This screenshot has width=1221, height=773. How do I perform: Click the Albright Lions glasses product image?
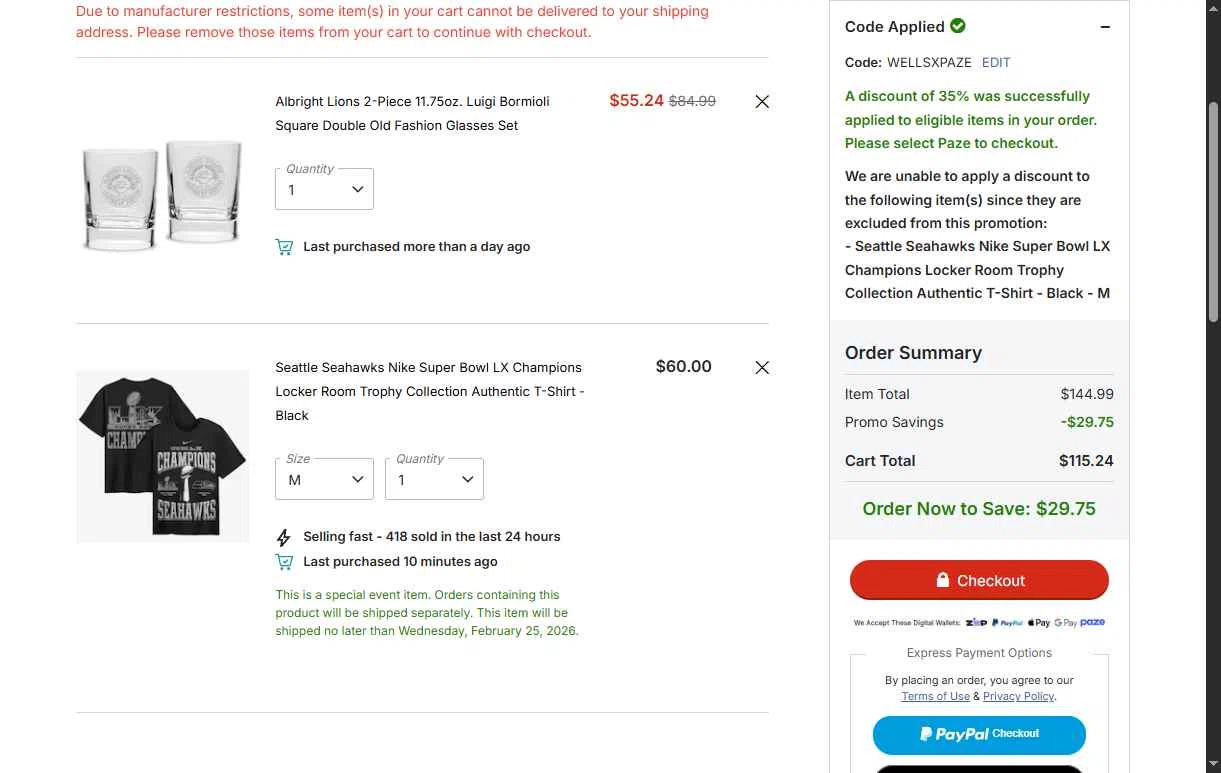pyautogui.click(x=162, y=193)
